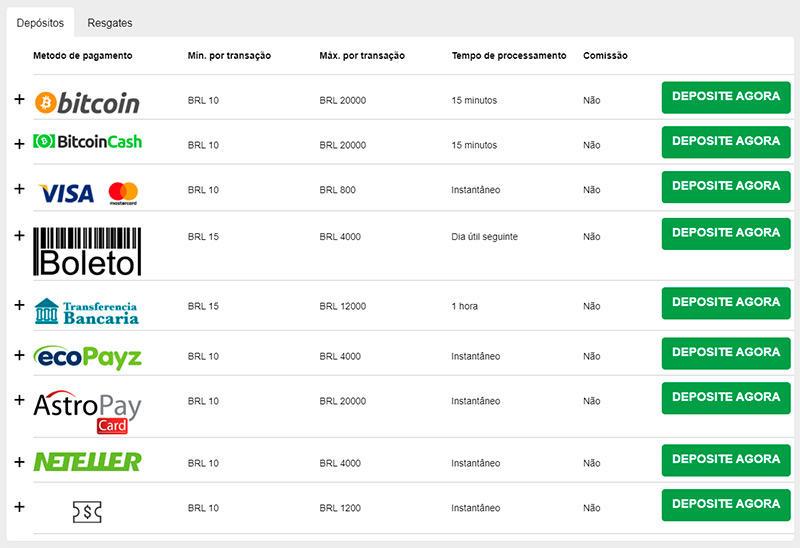This screenshot has height=548, width=800.
Task: Expand the Visa Mastercard row
Action: coord(19,189)
